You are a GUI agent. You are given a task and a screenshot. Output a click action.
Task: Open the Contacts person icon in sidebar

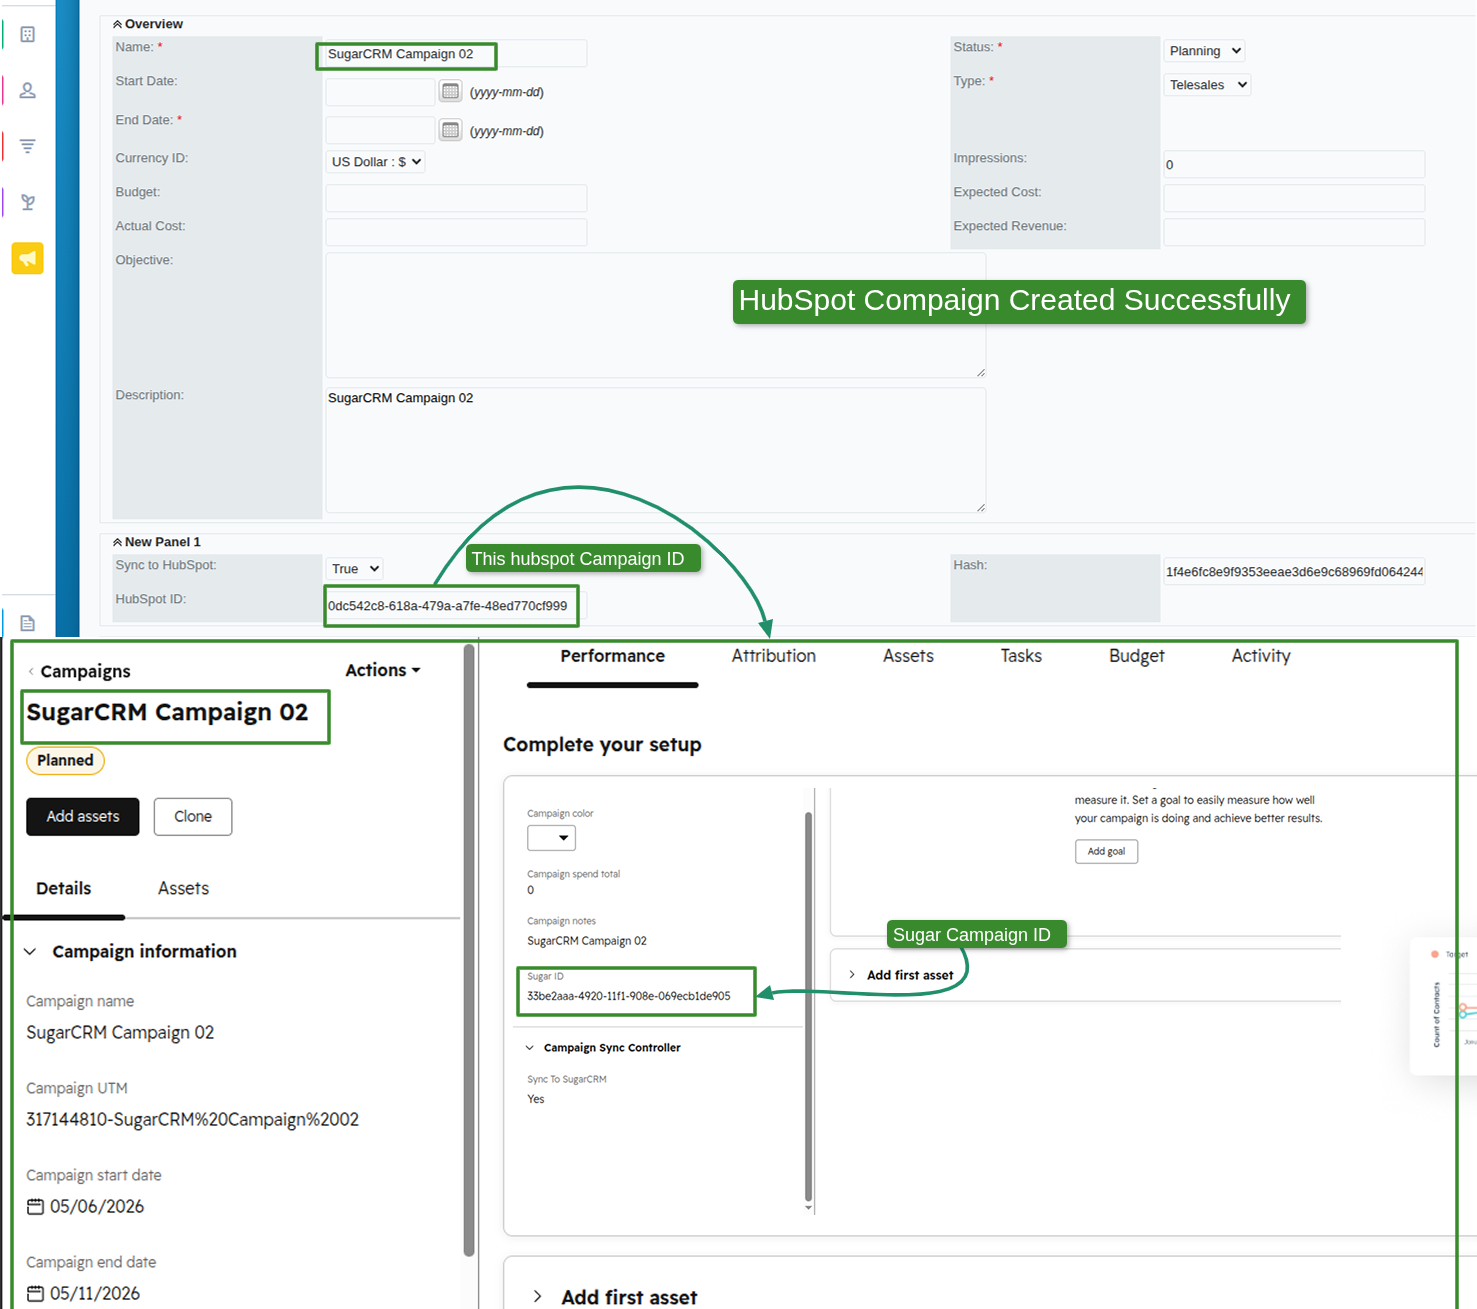28,90
